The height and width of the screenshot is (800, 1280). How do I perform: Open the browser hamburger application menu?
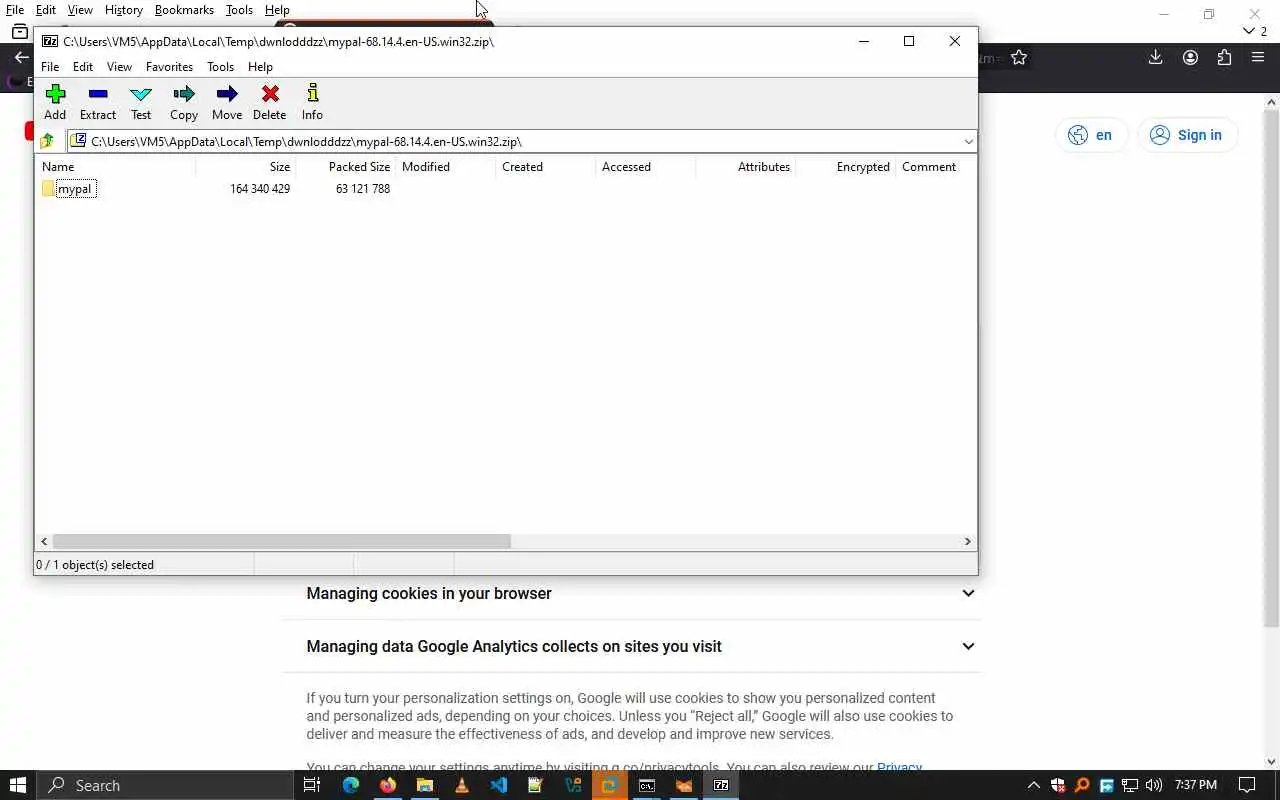(x=1258, y=58)
